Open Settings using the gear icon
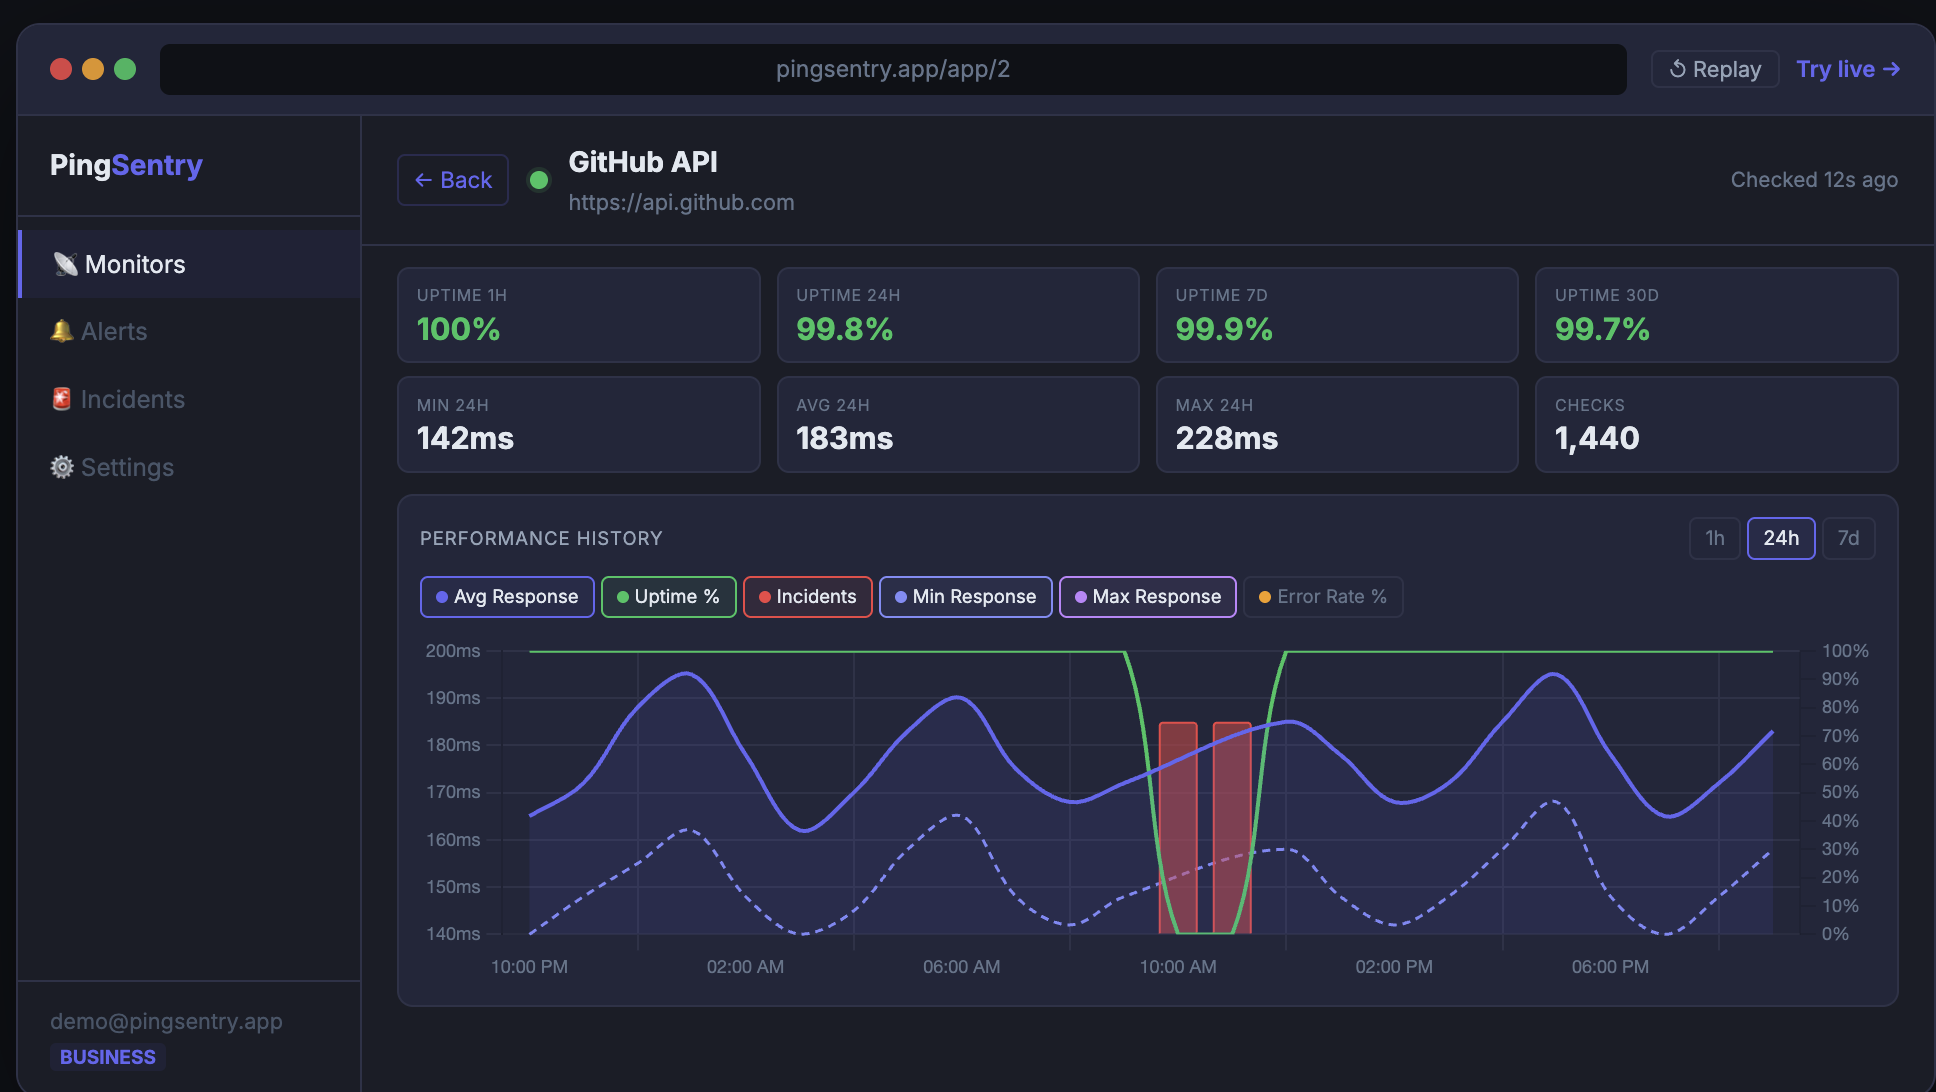Viewport: 1936px width, 1092px height. tap(61, 467)
